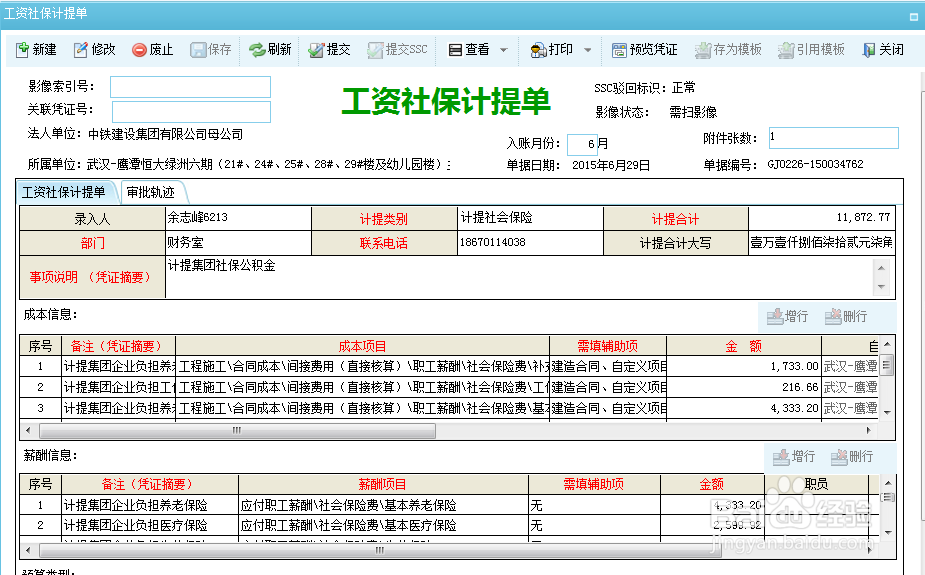Click the 附件张数 input field
This screenshot has width=925, height=575.
[x=834, y=137]
